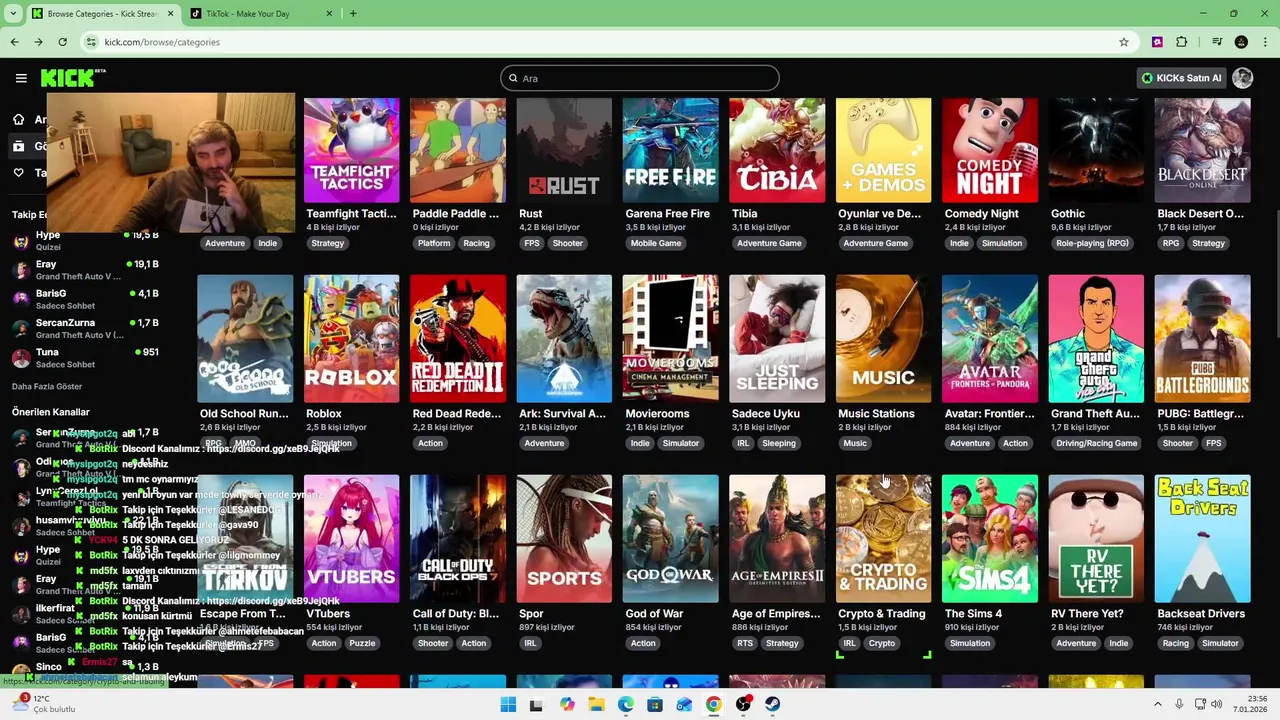
Task: Open Tuna channel in sidebar
Action: [85, 358]
